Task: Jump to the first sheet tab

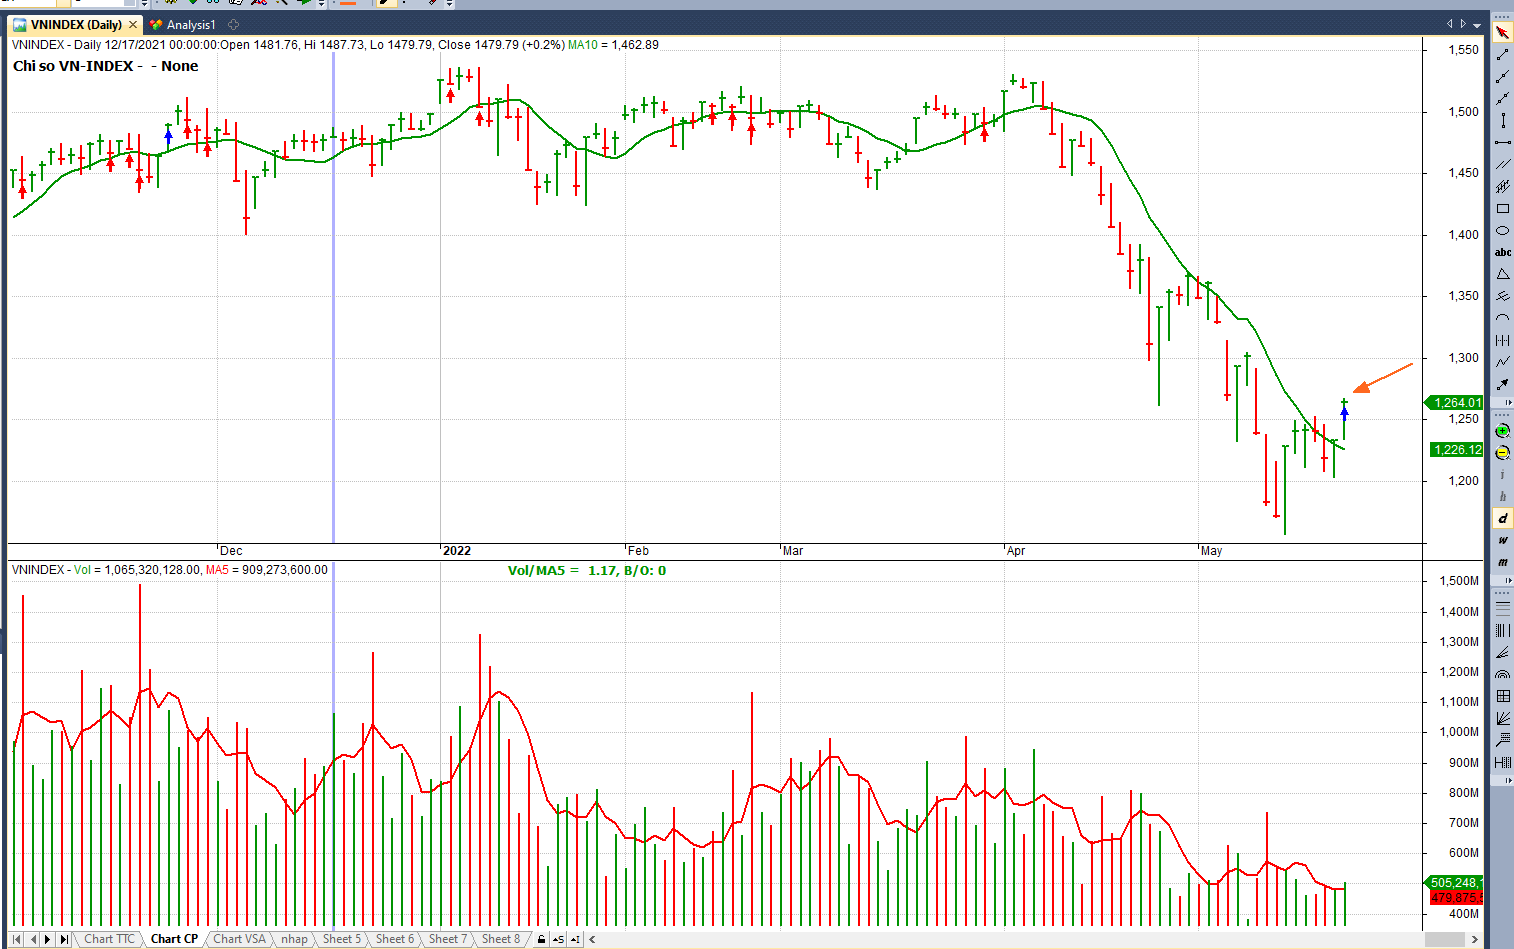Action: pyautogui.click(x=17, y=940)
